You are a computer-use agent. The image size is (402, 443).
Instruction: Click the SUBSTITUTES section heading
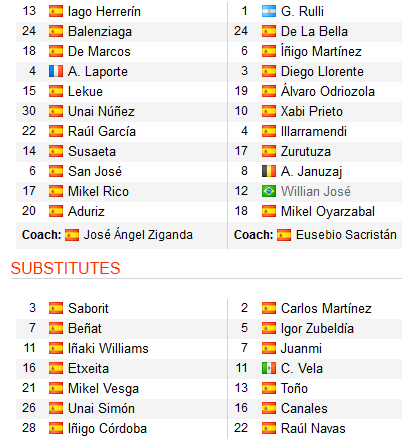(65, 268)
